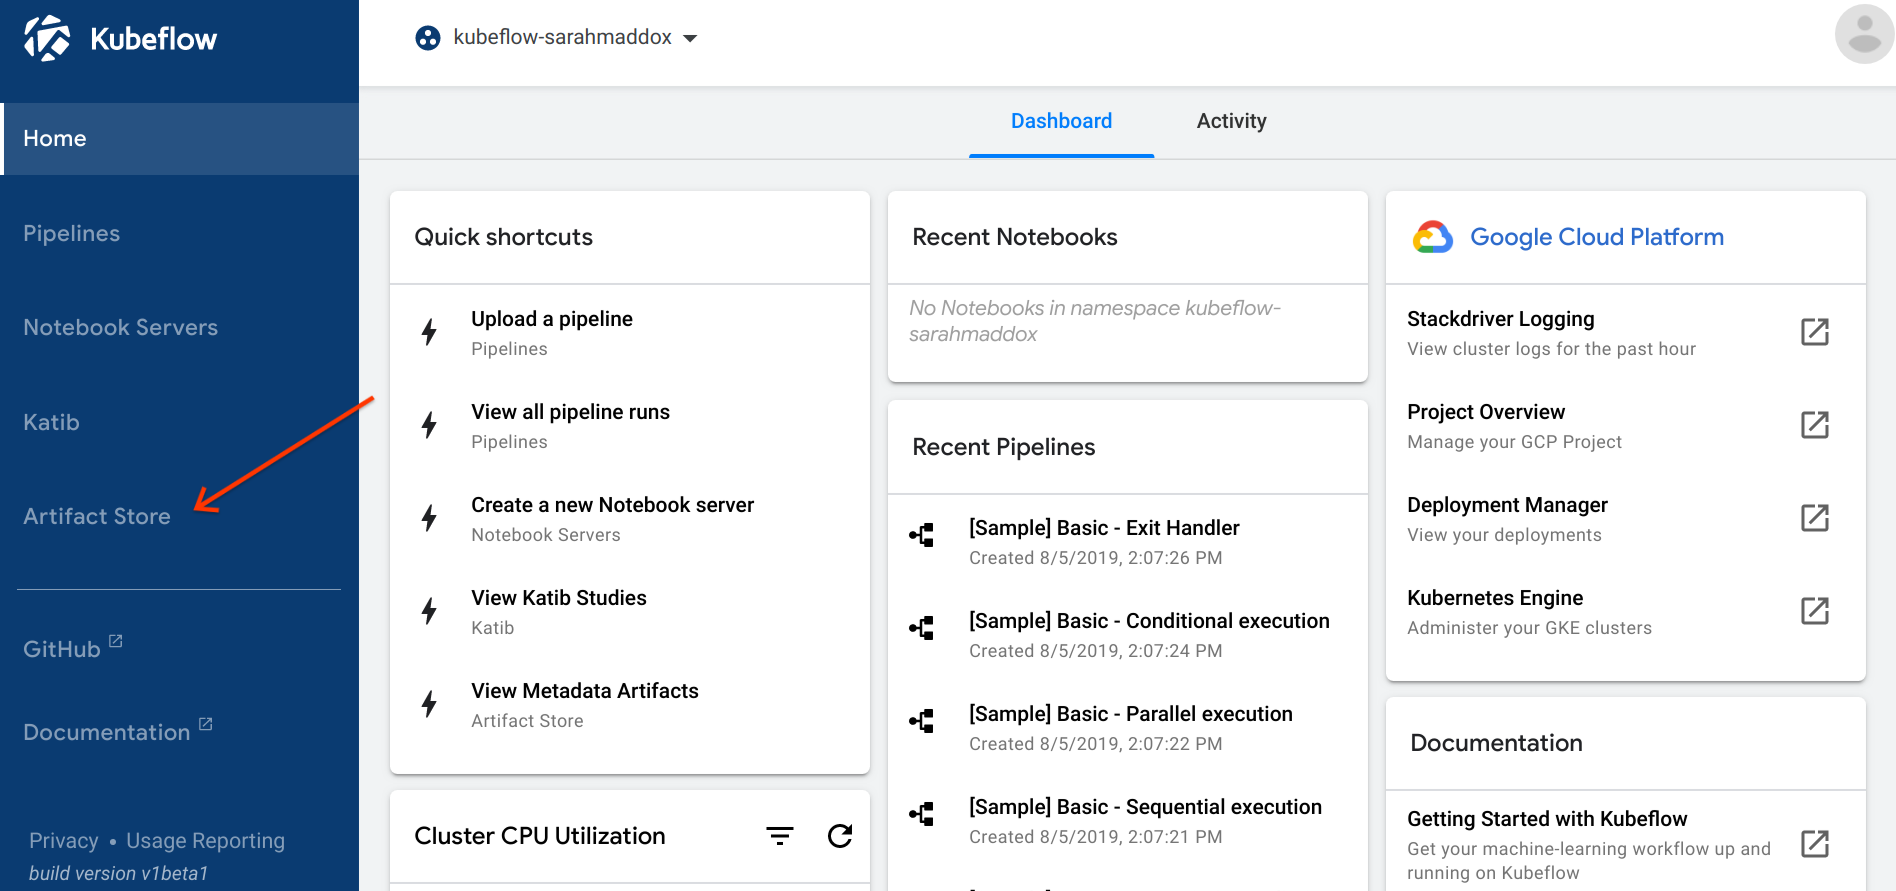The width and height of the screenshot is (1896, 891).
Task: Click the 'No Notebooks in namespace' message
Action: [x=1094, y=321]
